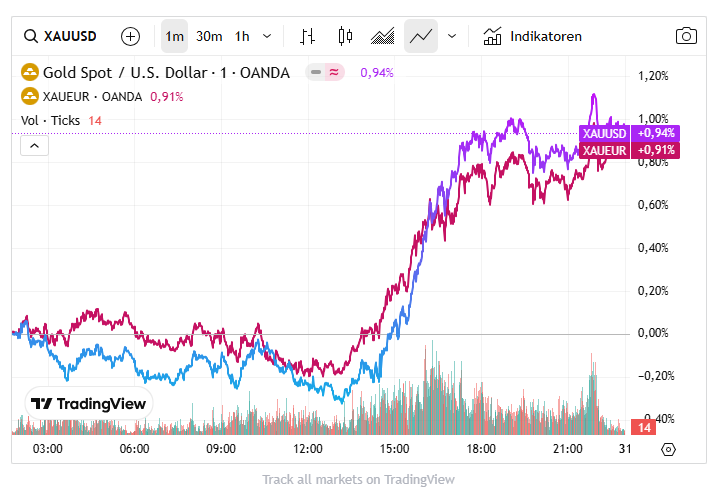The height and width of the screenshot is (494, 723).
Task: Open the XAUUSD symbol search
Action: pyautogui.click(x=60, y=36)
